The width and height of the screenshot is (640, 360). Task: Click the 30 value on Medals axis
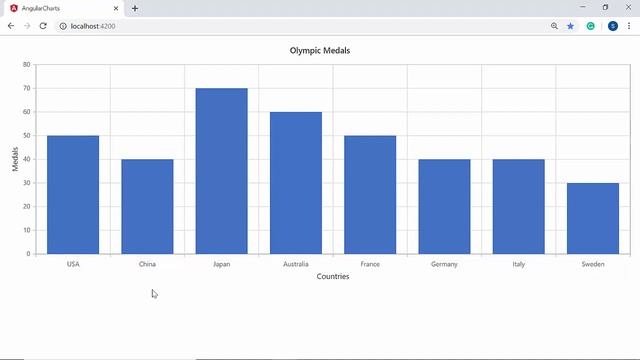27,183
